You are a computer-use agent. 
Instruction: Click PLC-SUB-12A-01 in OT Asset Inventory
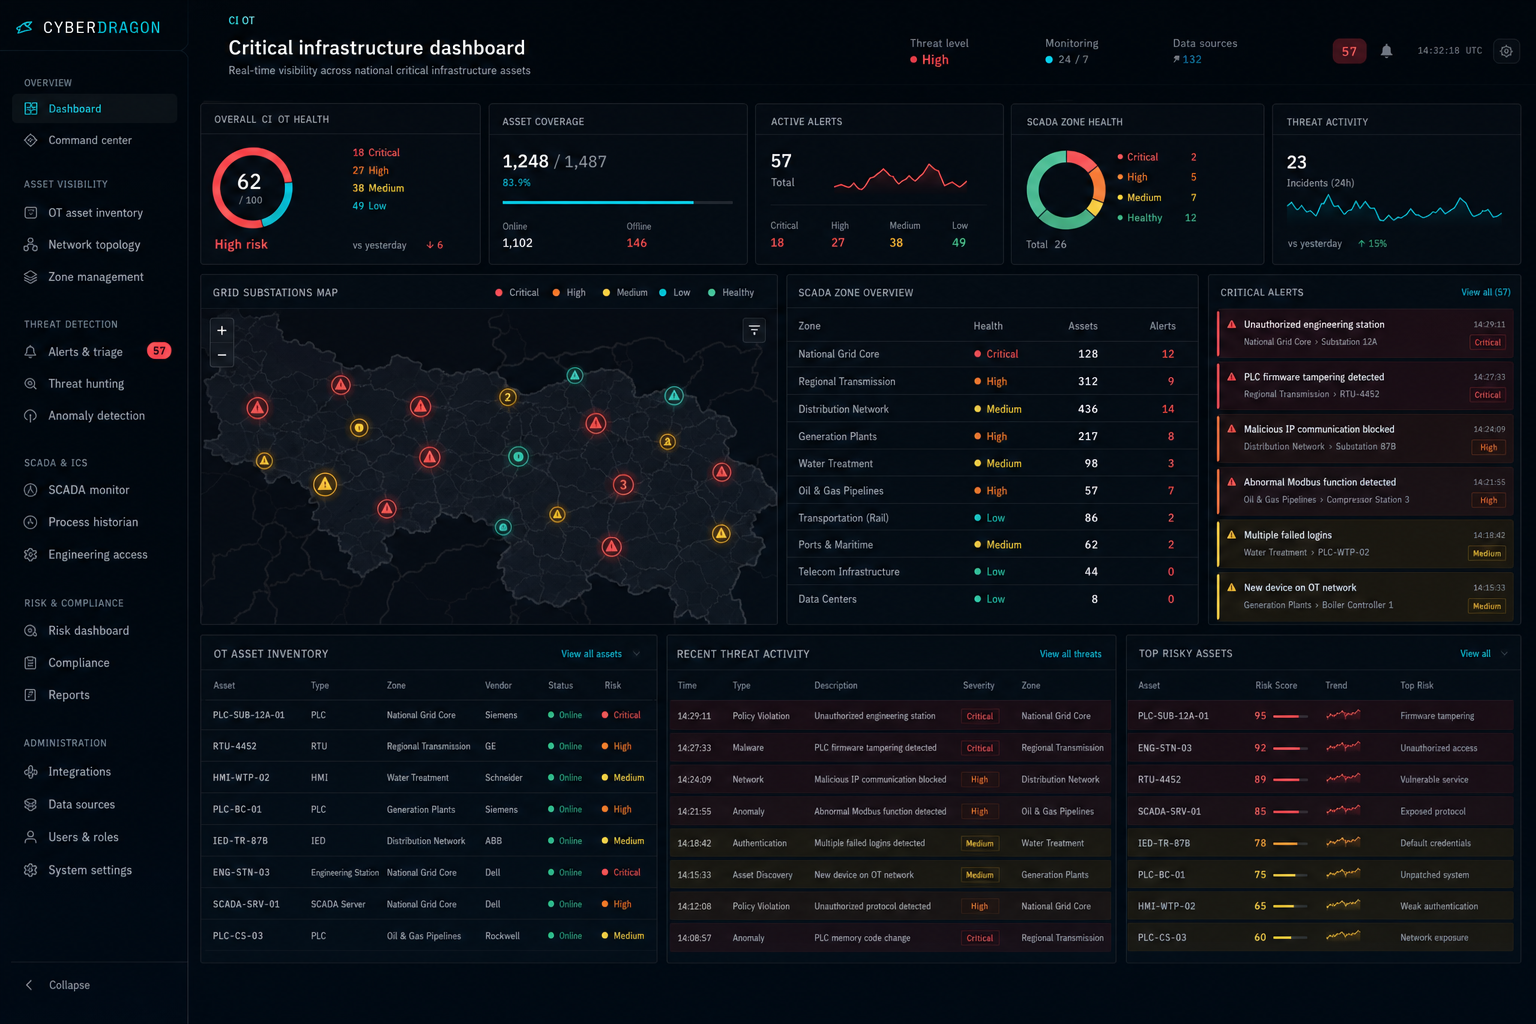pyautogui.click(x=249, y=715)
